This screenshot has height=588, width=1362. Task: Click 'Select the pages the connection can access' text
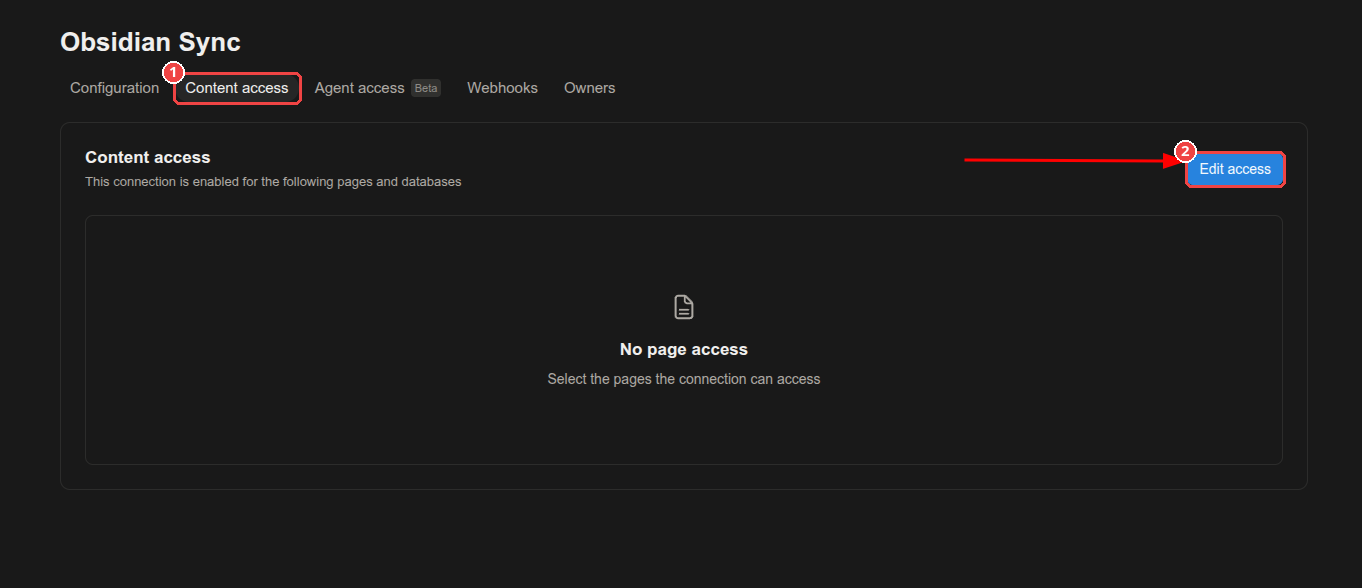684,379
